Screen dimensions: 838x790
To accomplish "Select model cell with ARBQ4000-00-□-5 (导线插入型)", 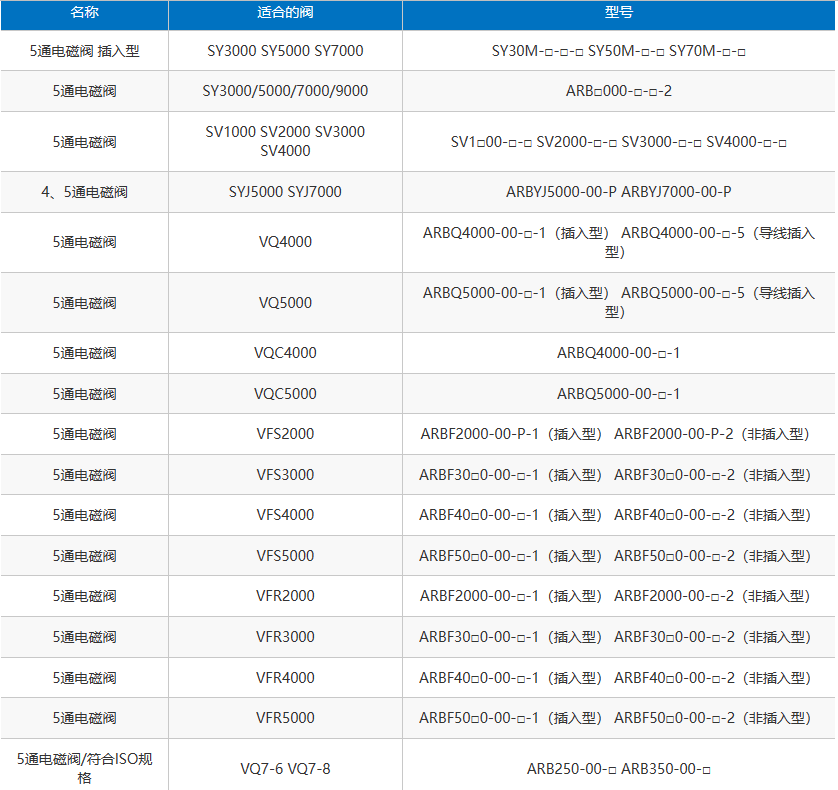I will (x=618, y=242).
